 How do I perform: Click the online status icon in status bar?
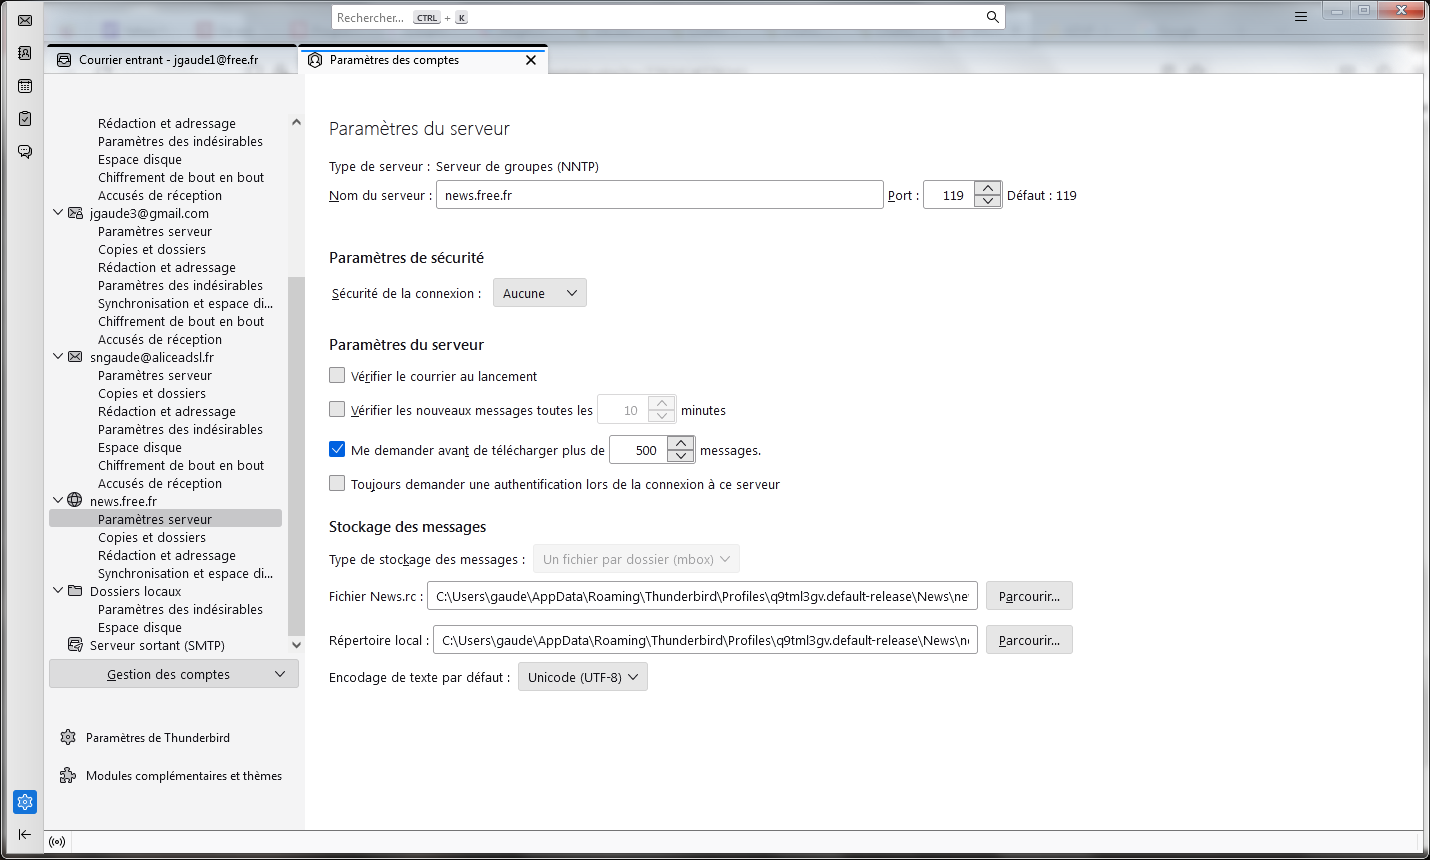coord(57,842)
